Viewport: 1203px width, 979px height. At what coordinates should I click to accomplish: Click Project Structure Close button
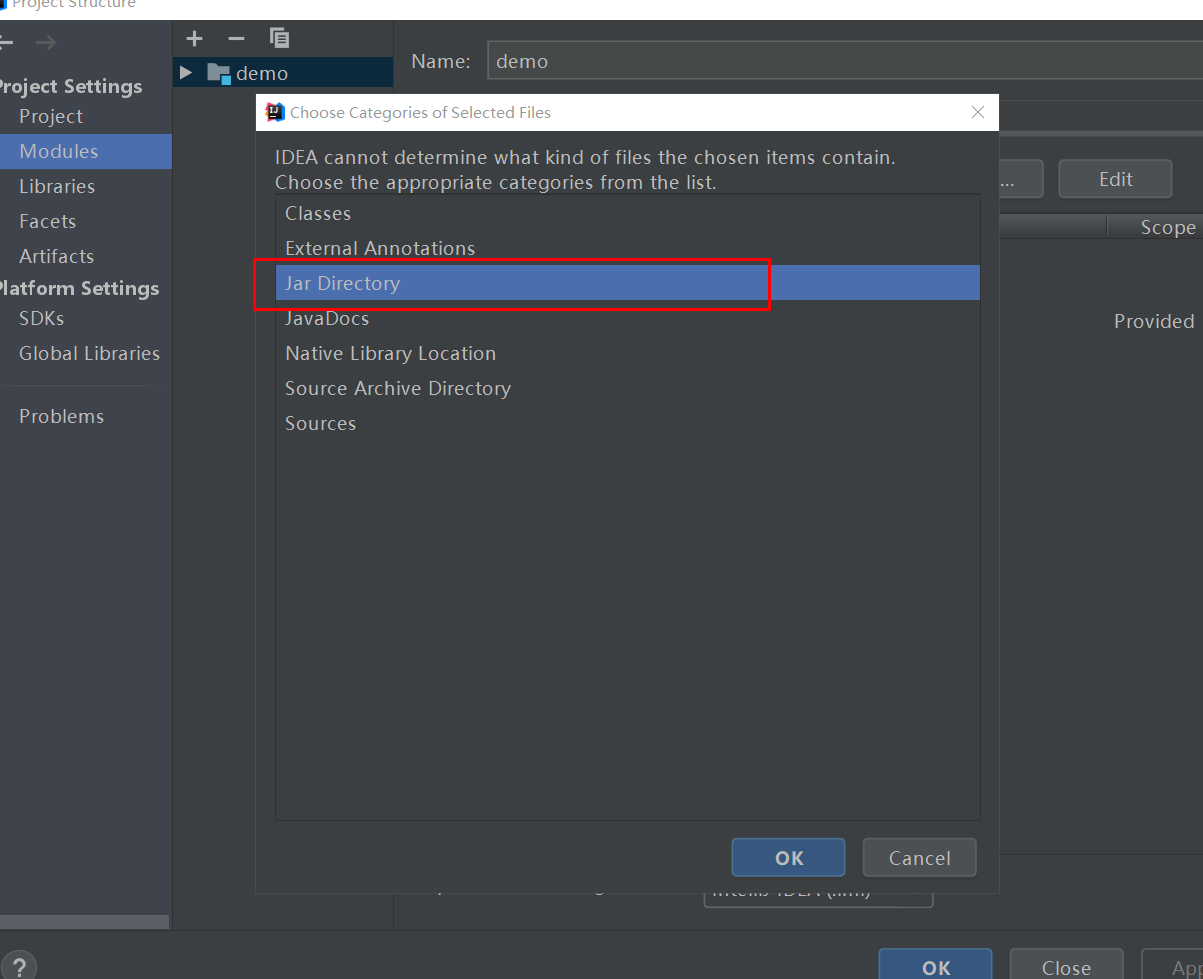tap(1066, 966)
